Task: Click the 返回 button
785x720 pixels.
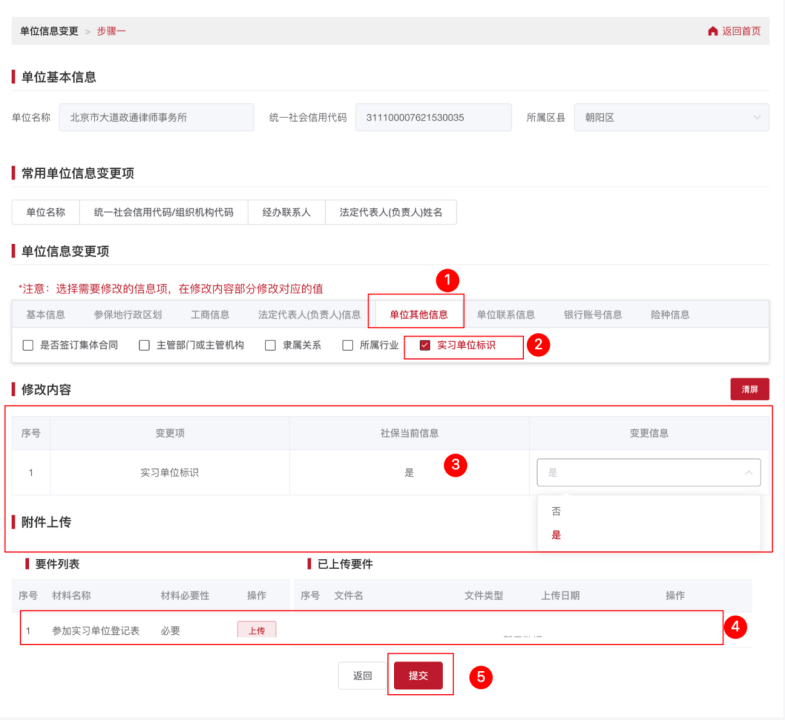Action: pyautogui.click(x=362, y=676)
